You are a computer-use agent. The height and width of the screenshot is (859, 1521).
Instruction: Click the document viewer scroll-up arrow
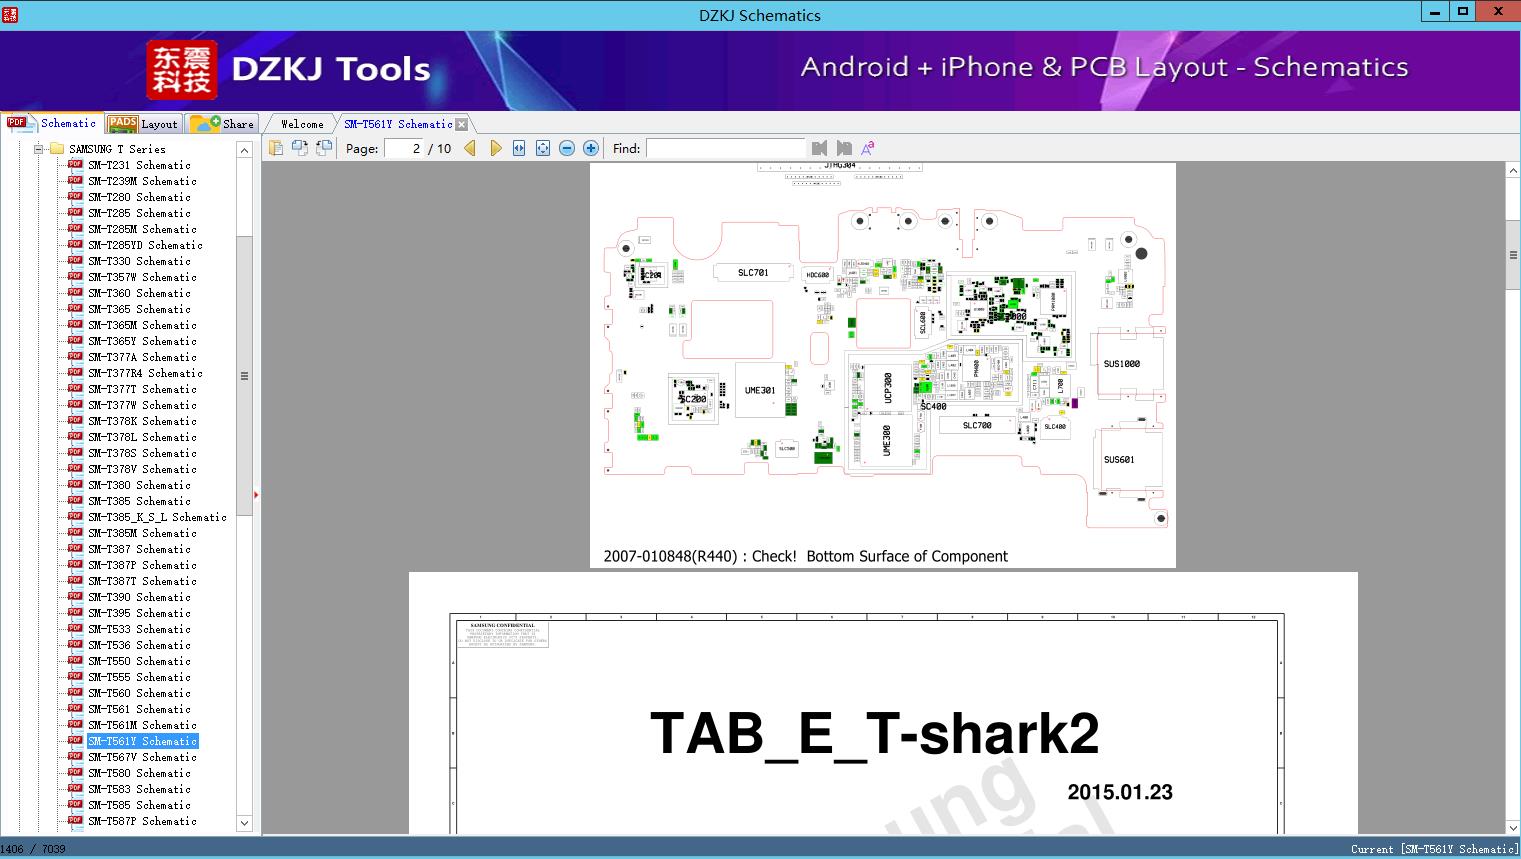tap(1513, 171)
